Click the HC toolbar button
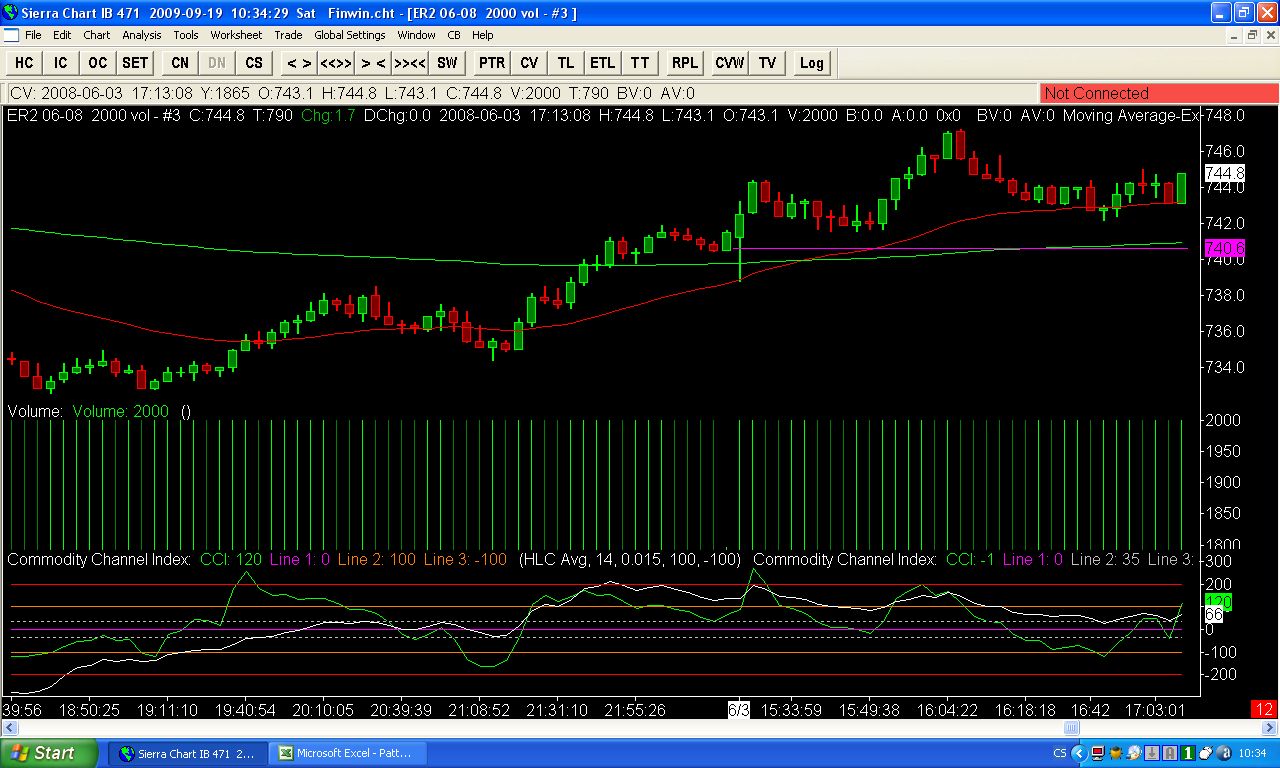Screen dimensions: 1280x768 (x=24, y=63)
